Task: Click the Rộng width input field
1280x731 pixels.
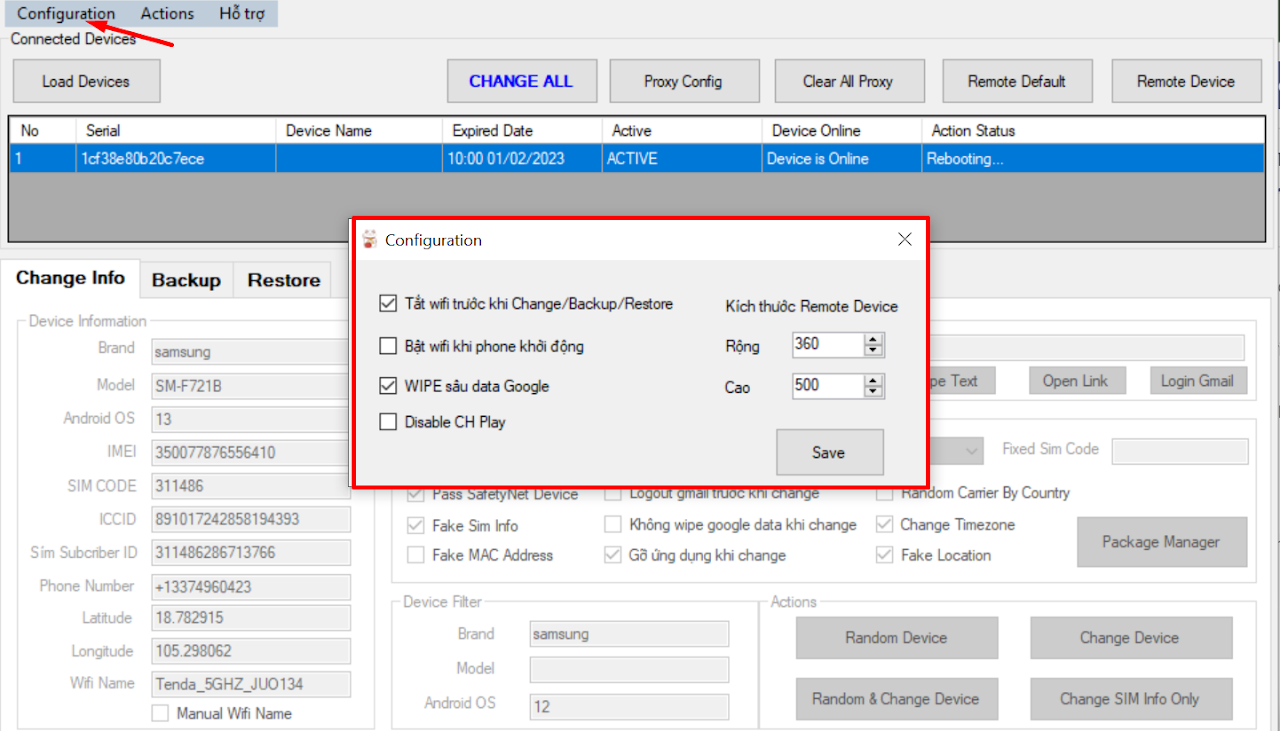Action: (x=825, y=345)
